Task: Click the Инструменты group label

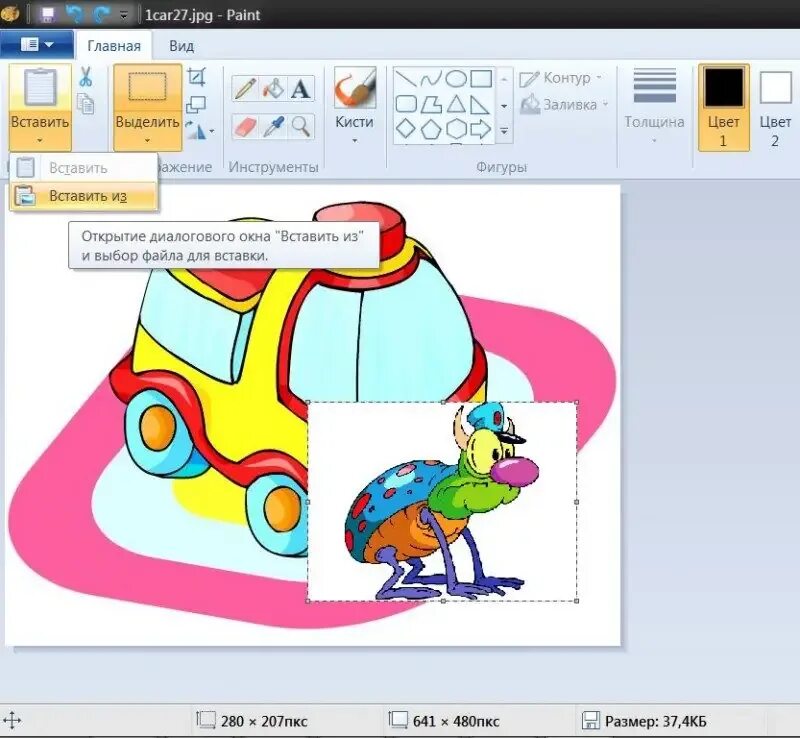Action: coord(273,167)
